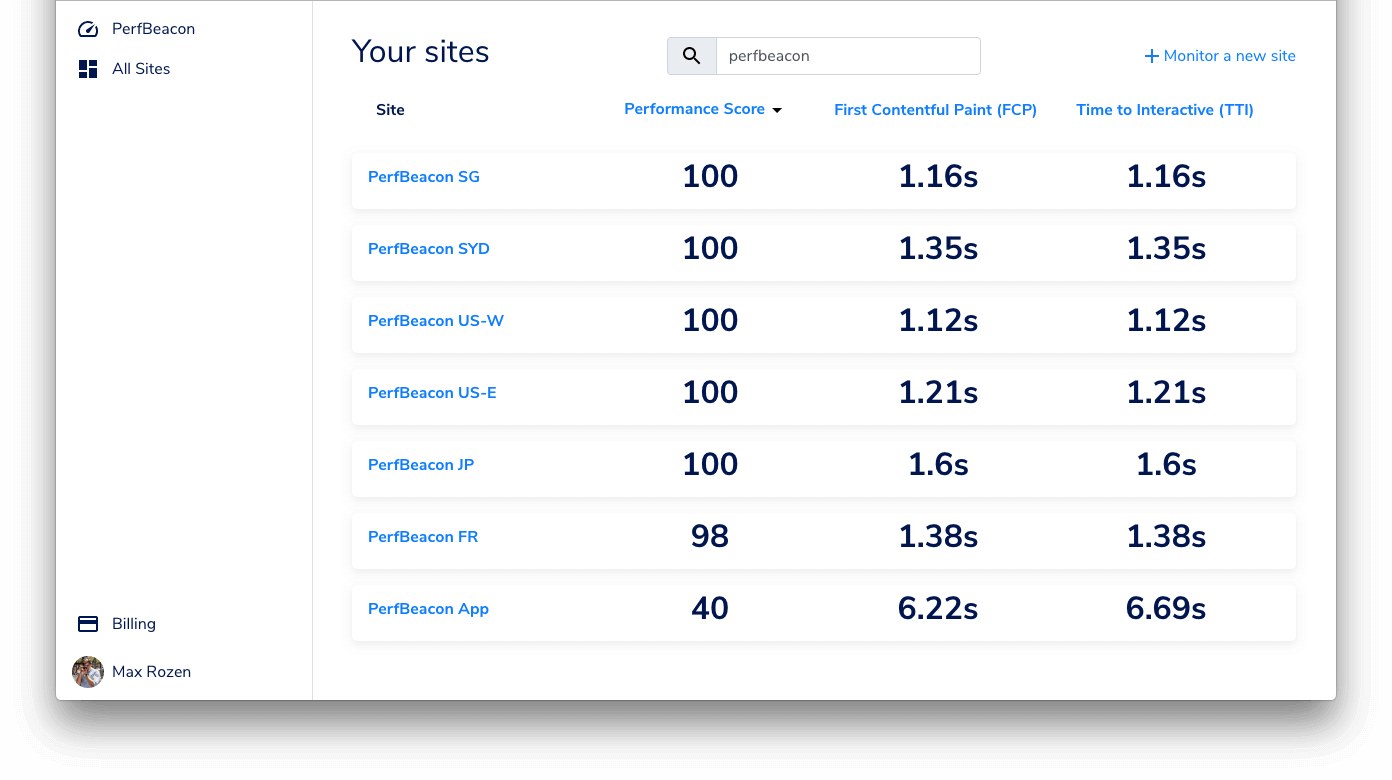Click the Monitor a new site link
The height and width of the screenshot is (780, 1392).
(1221, 56)
